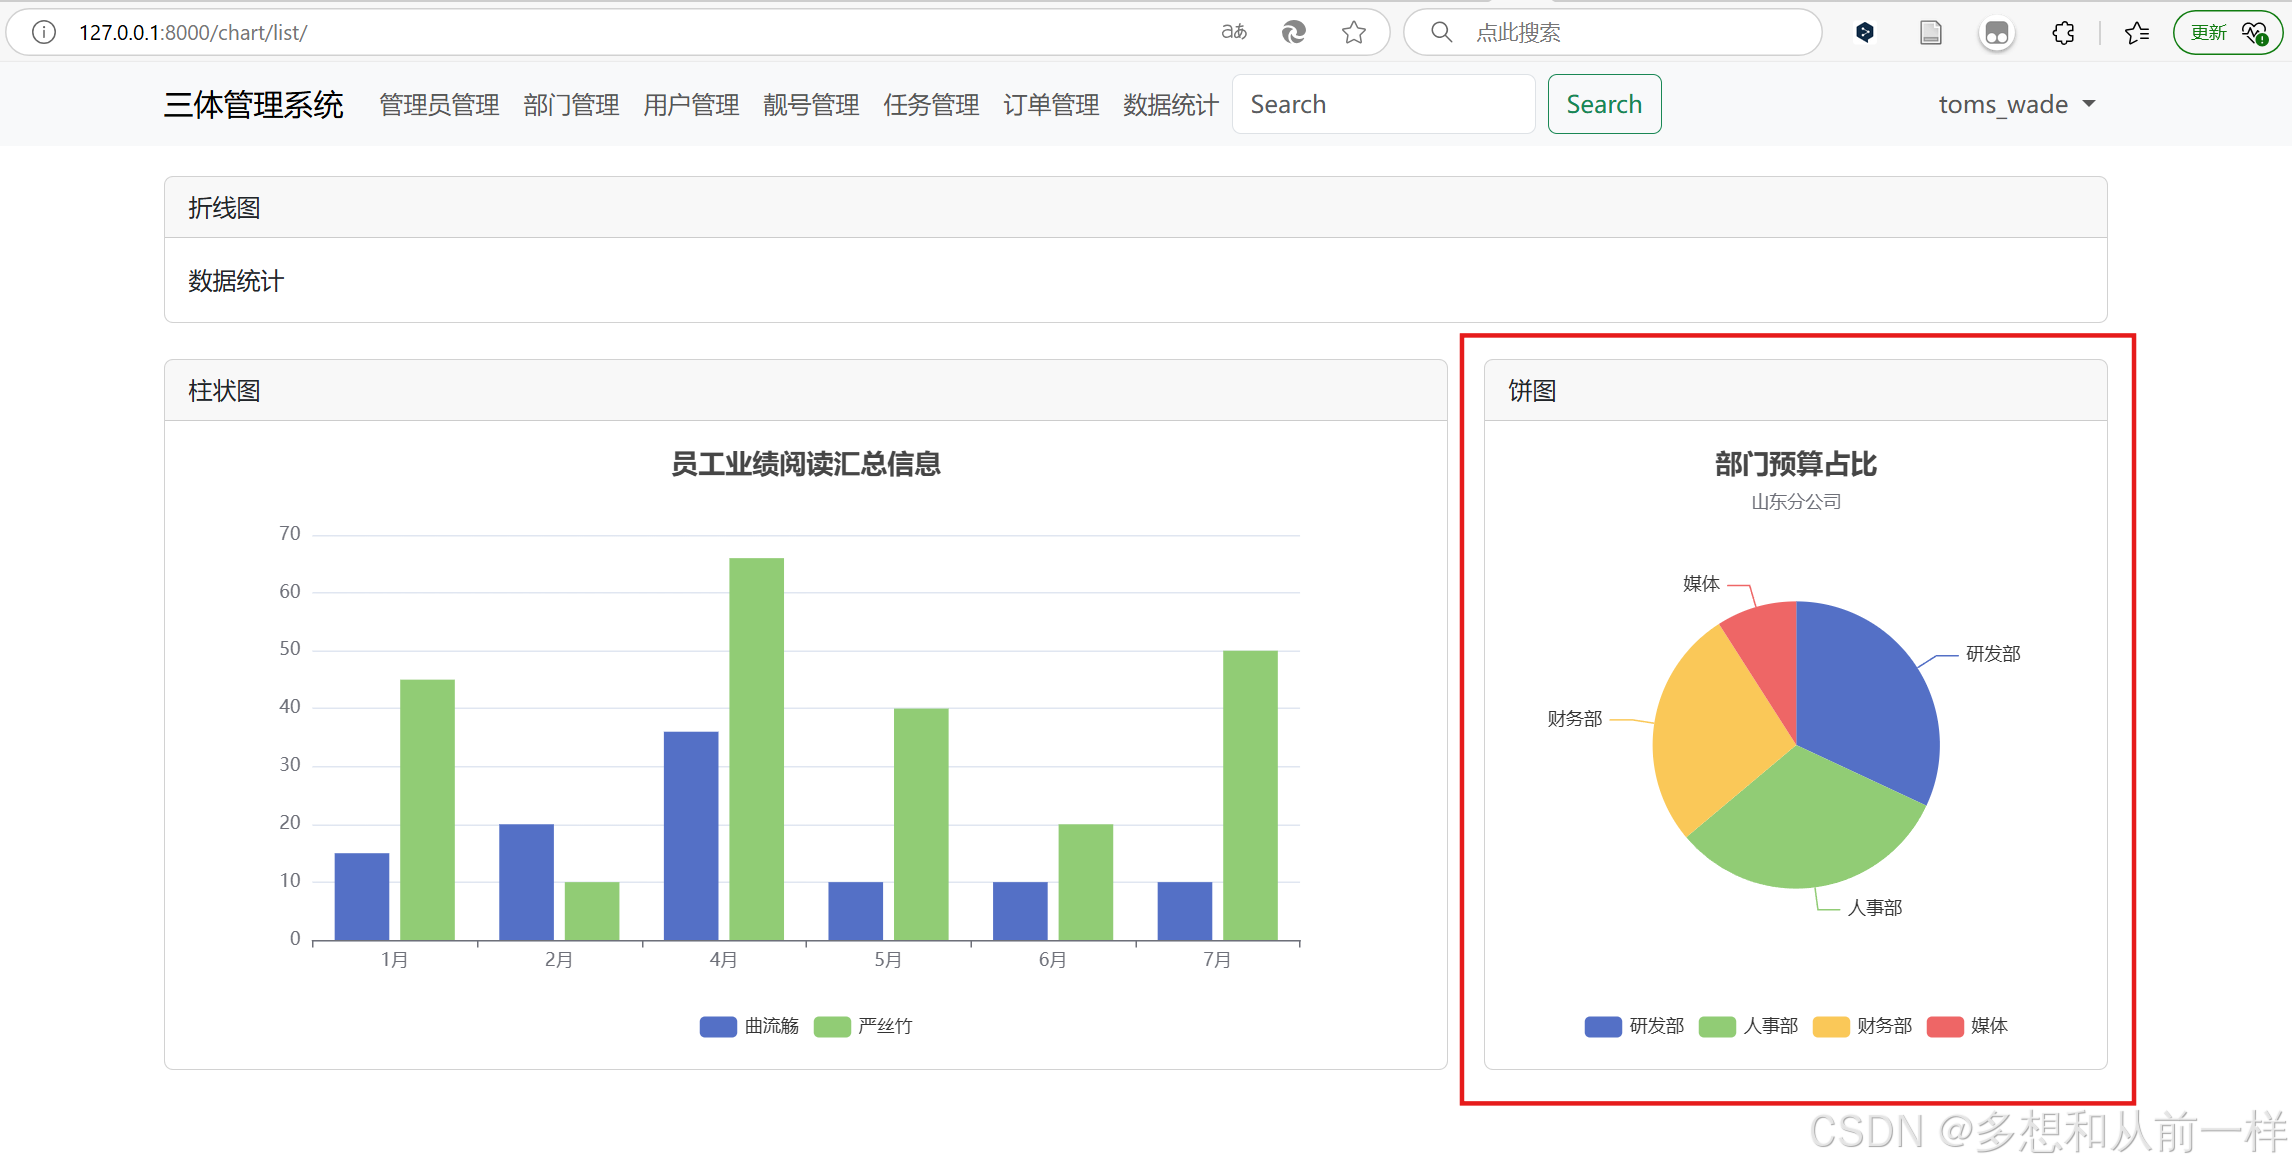Toggle 媒体 slice via pie legend
Viewport: 2292px width, 1170px height.
[x=1967, y=1026]
